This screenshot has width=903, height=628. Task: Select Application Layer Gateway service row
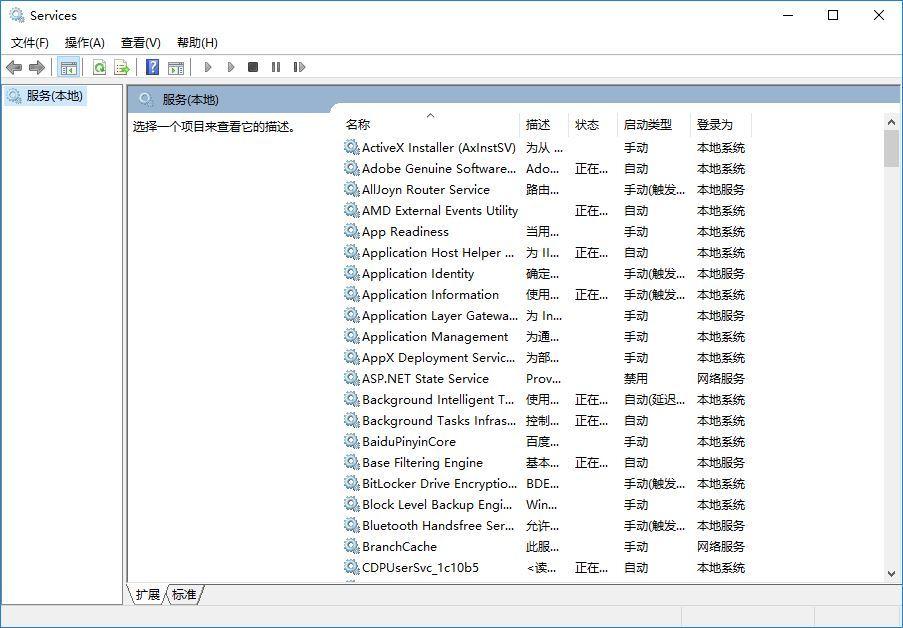pos(547,315)
